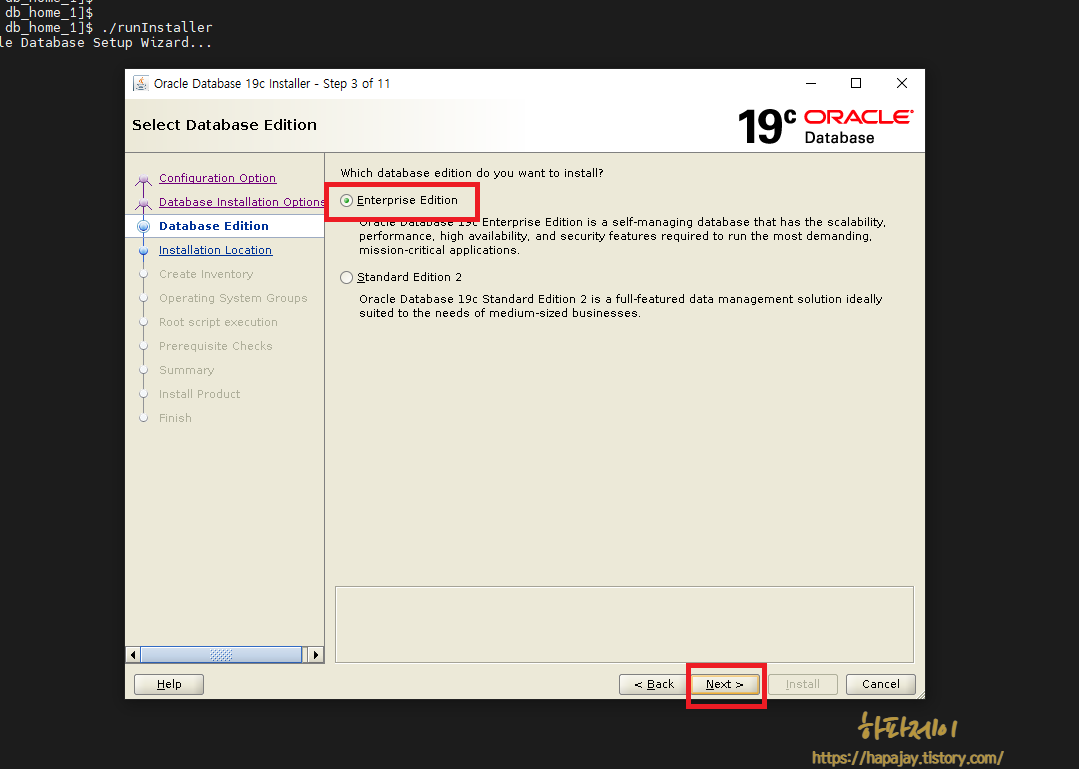
Task: Click the Oracle 19c Database logo
Action: [825, 126]
